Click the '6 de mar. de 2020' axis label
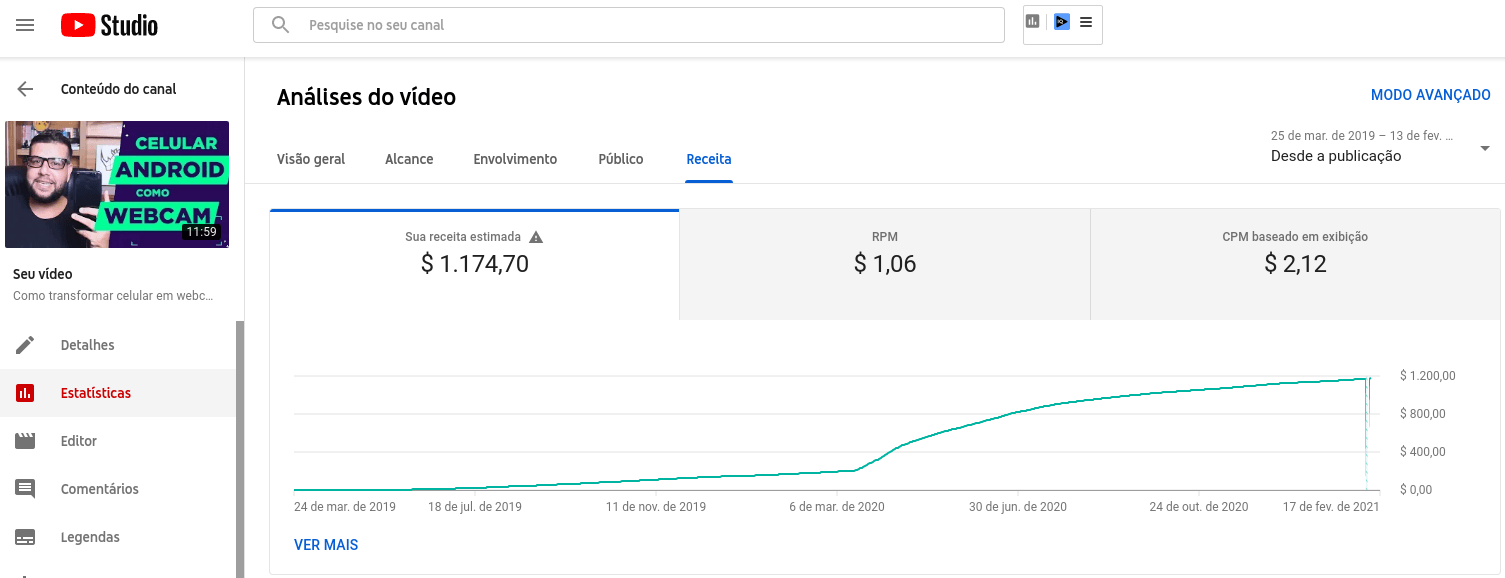This screenshot has width=1505, height=578. click(x=837, y=507)
